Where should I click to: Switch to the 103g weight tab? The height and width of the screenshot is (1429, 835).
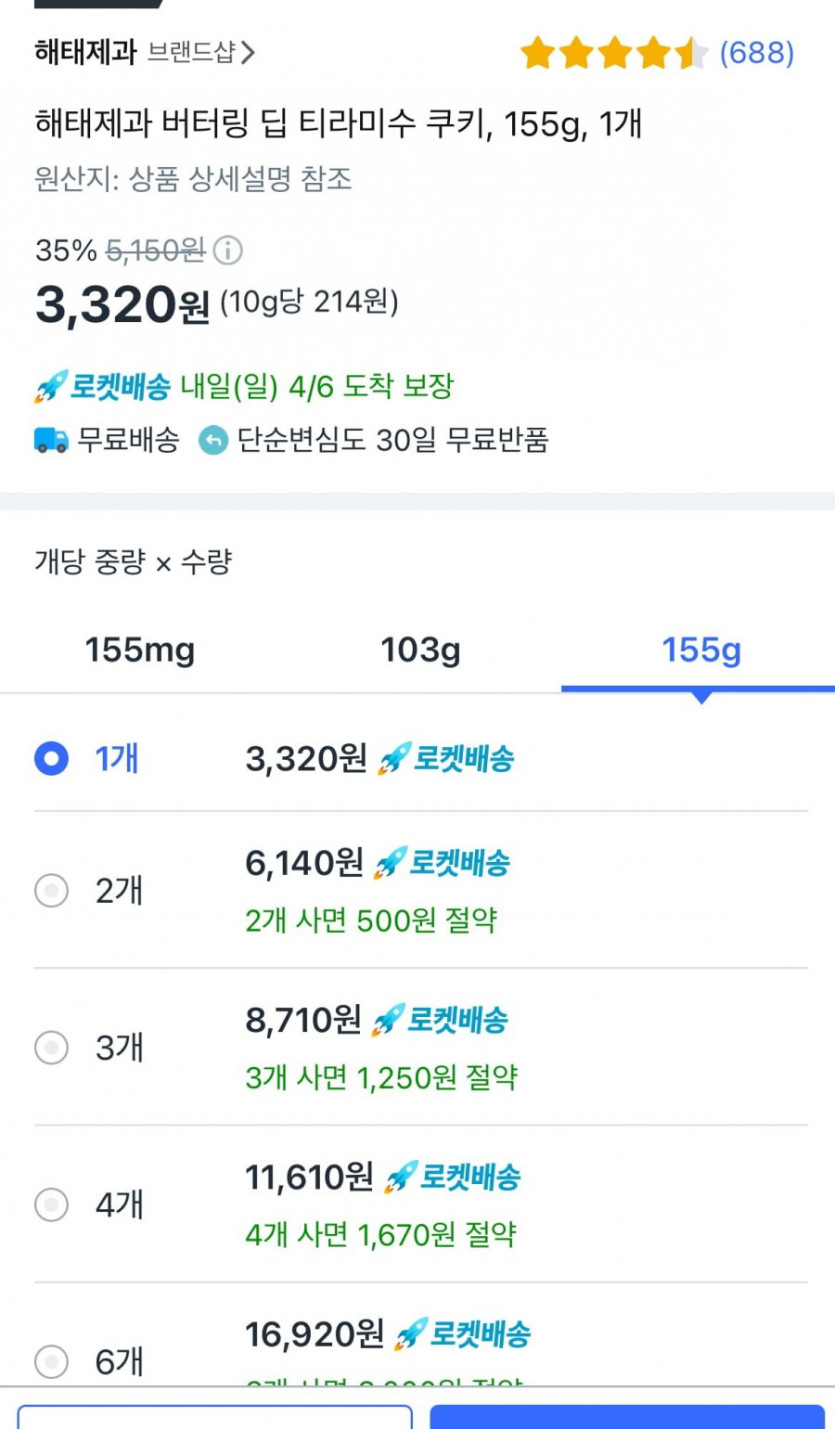coord(420,651)
